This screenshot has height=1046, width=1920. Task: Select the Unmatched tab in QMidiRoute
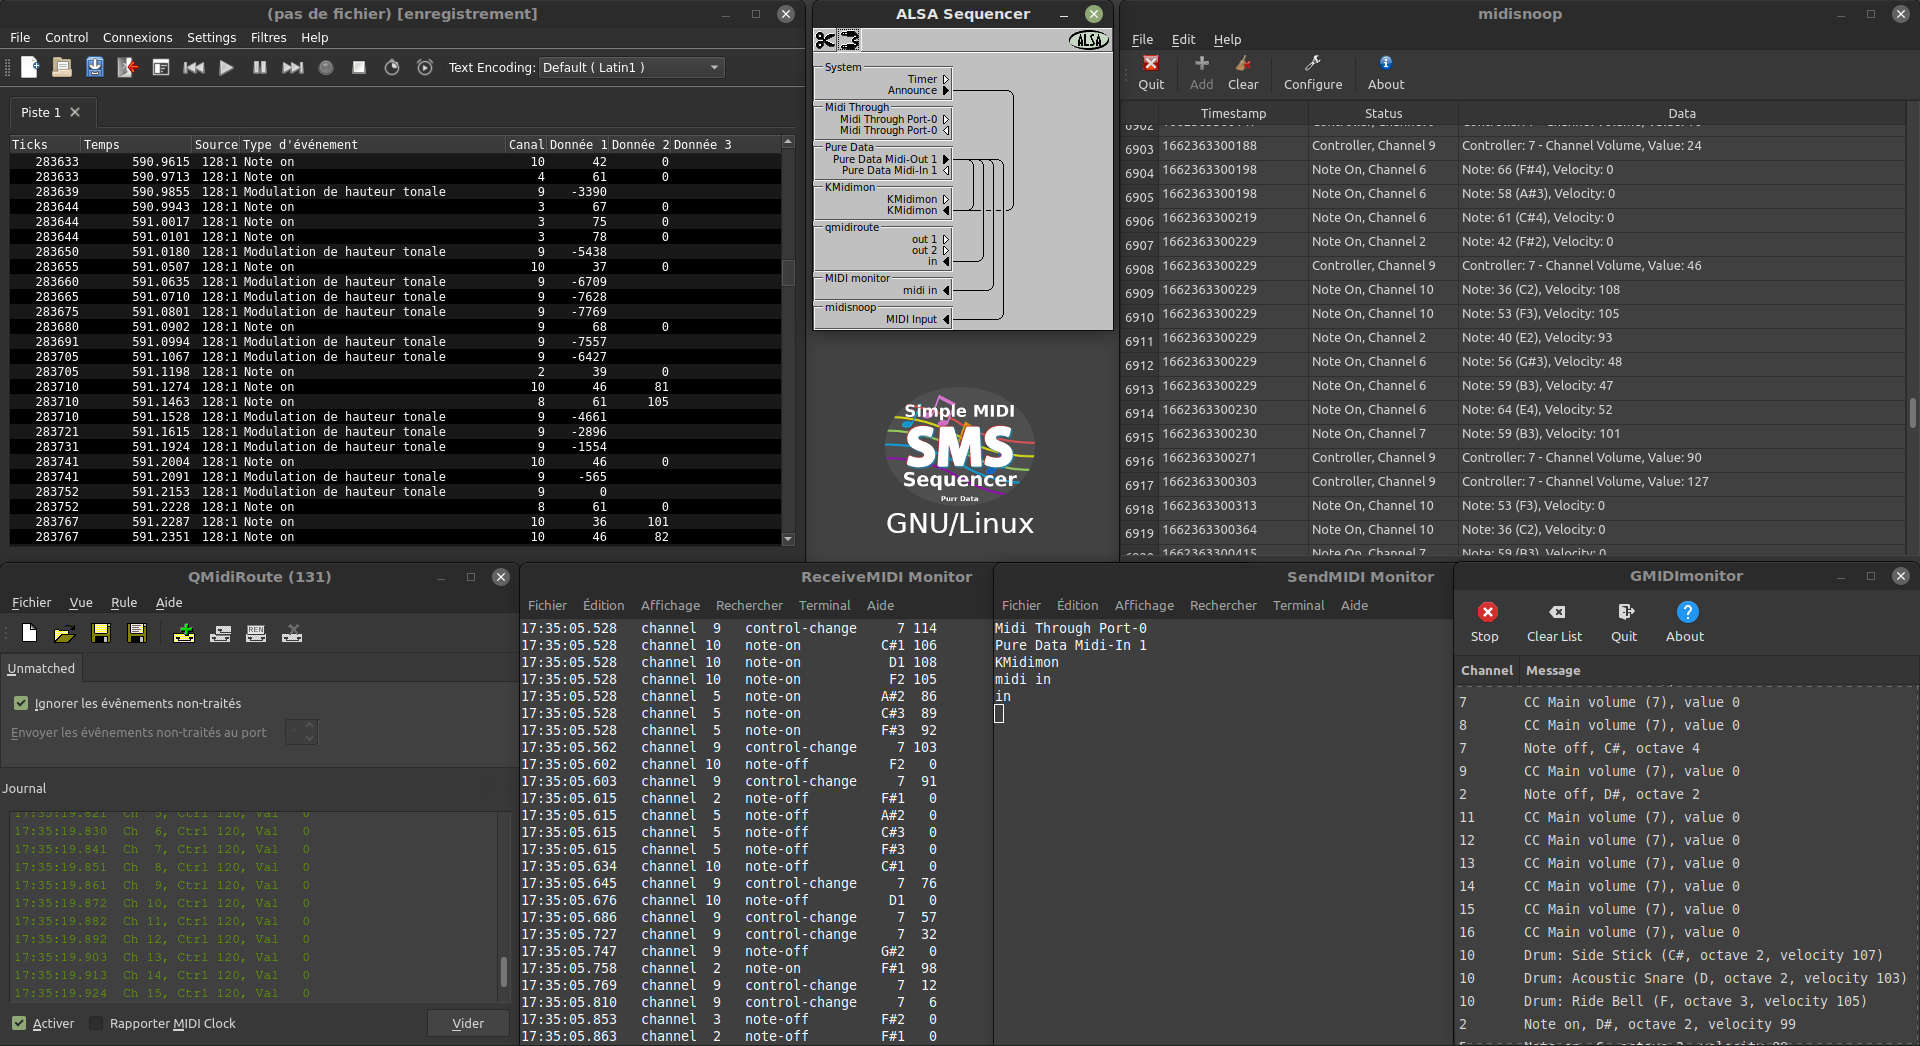pos(41,668)
